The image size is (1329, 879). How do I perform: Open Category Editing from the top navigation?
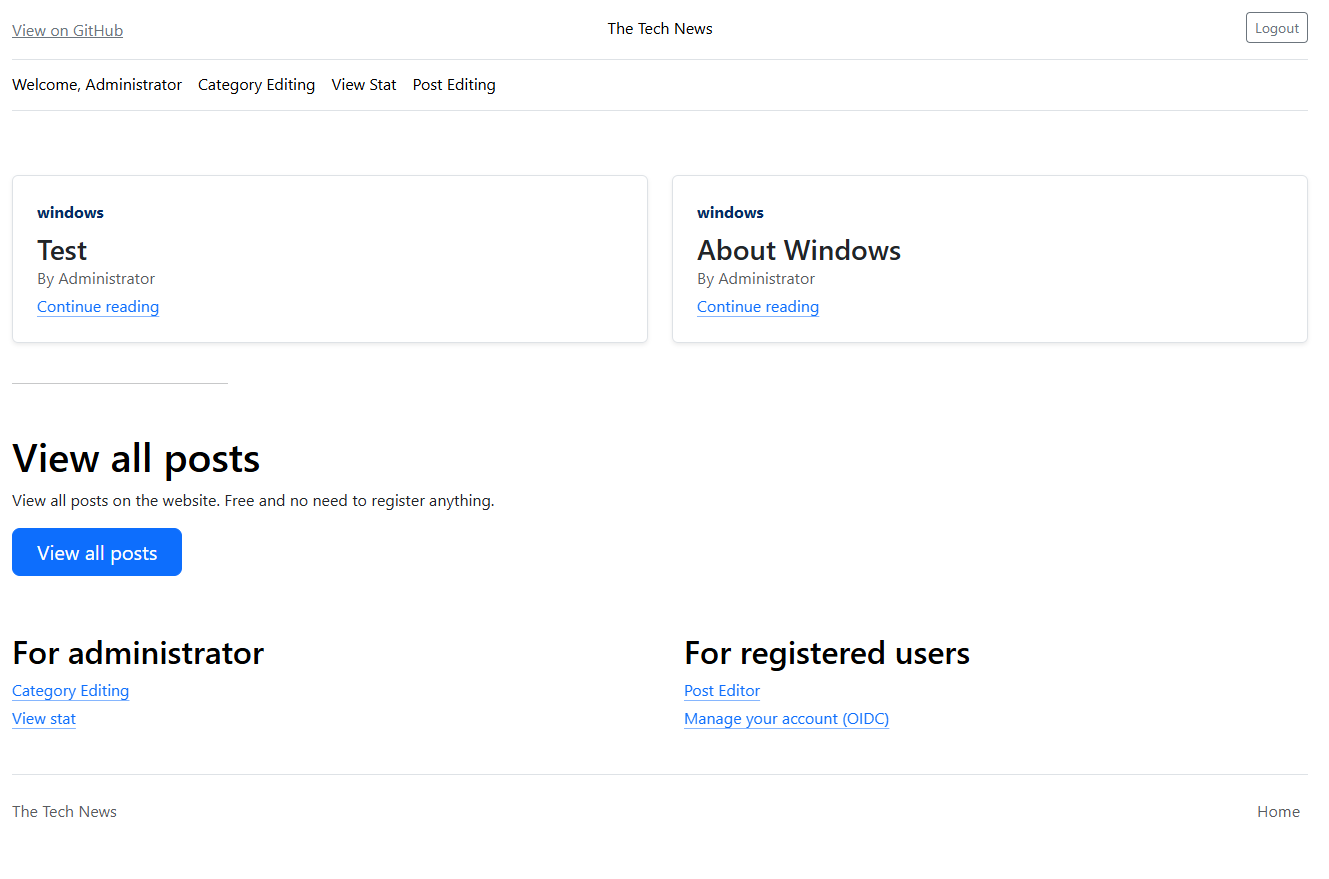pos(256,85)
